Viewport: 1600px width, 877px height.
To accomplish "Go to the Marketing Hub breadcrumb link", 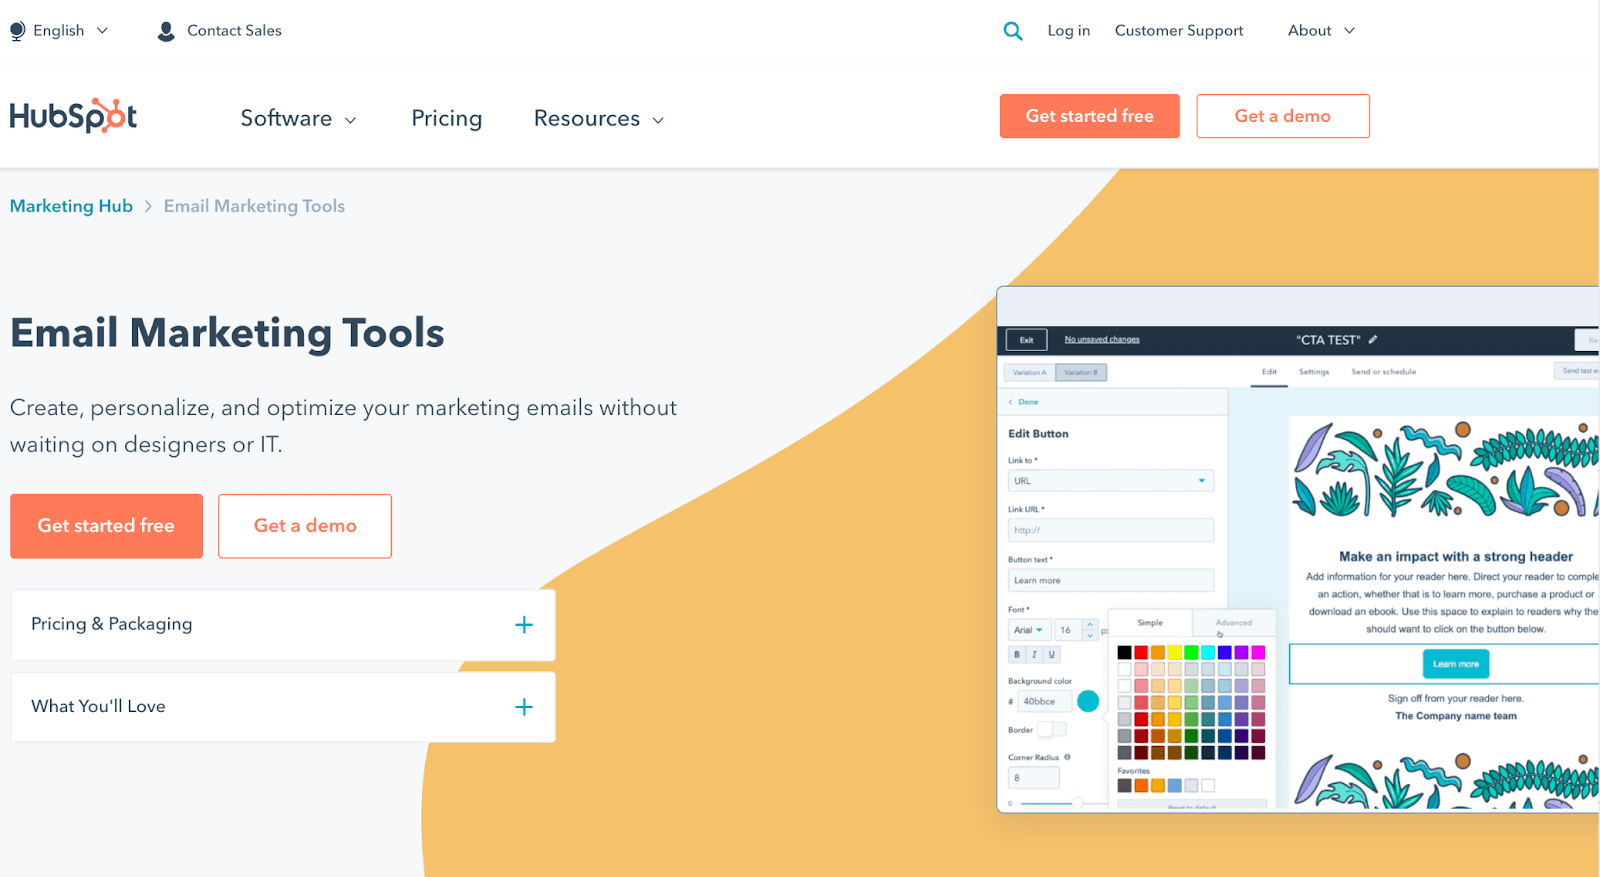I will pyautogui.click(x=71, y=206).
